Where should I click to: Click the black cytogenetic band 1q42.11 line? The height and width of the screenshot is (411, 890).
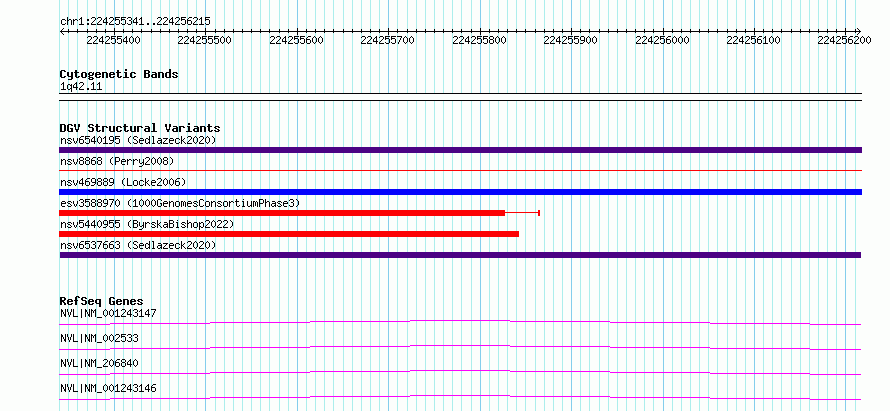click(x=460, y=97)
